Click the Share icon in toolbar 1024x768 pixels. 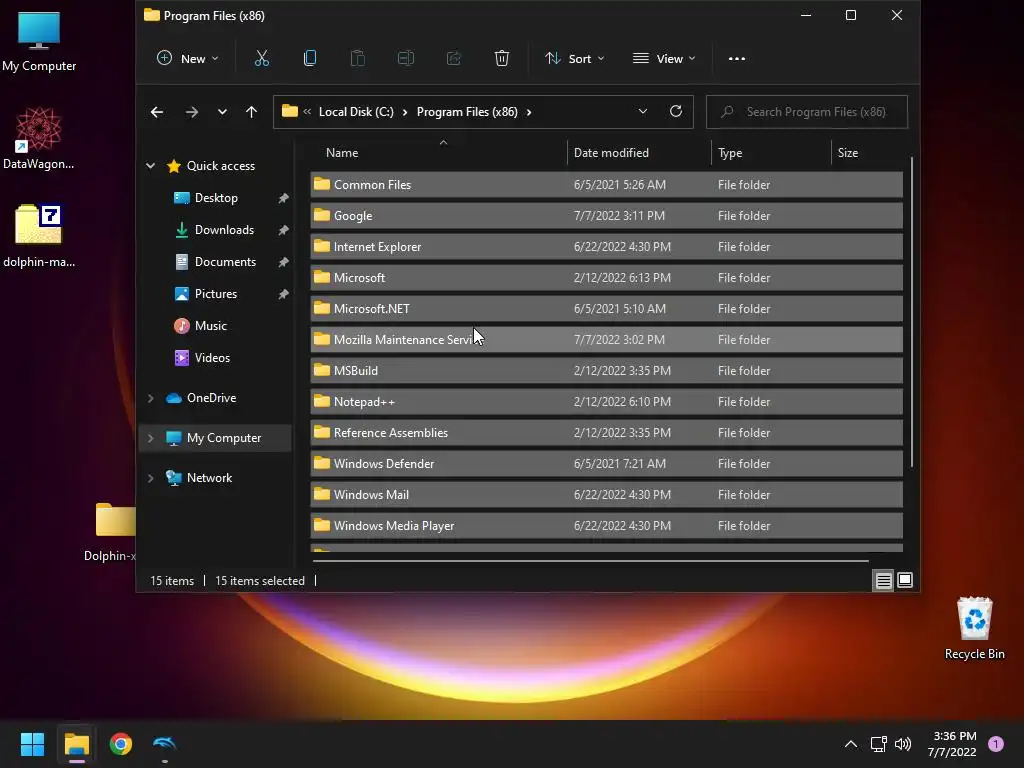coord(453,59)
